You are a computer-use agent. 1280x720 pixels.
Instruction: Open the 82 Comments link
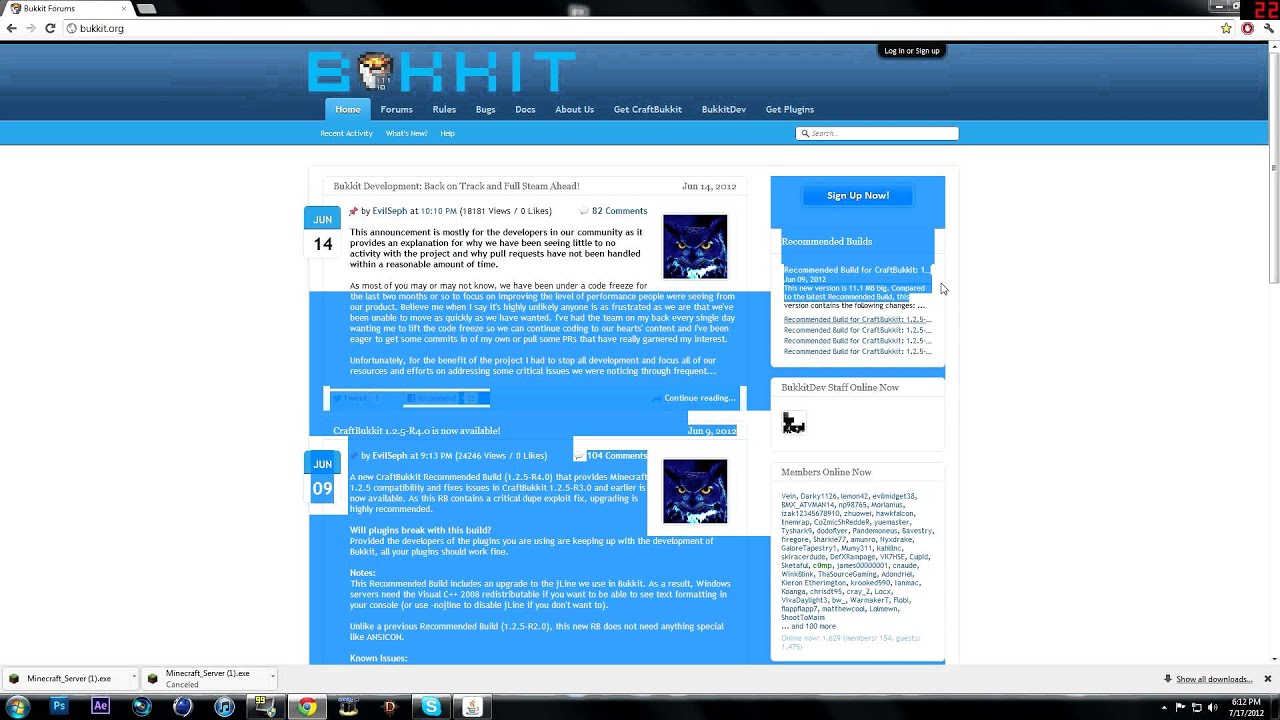[x=619, y=211]
